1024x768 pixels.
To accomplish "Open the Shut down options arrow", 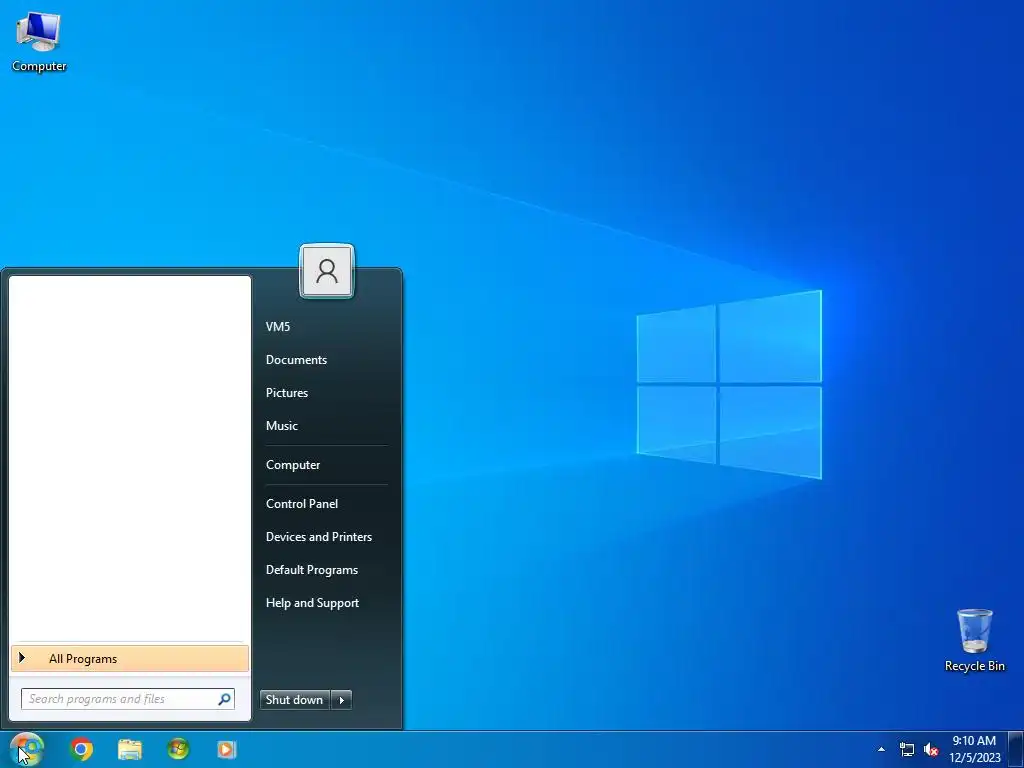I will (x=342, y=699).
